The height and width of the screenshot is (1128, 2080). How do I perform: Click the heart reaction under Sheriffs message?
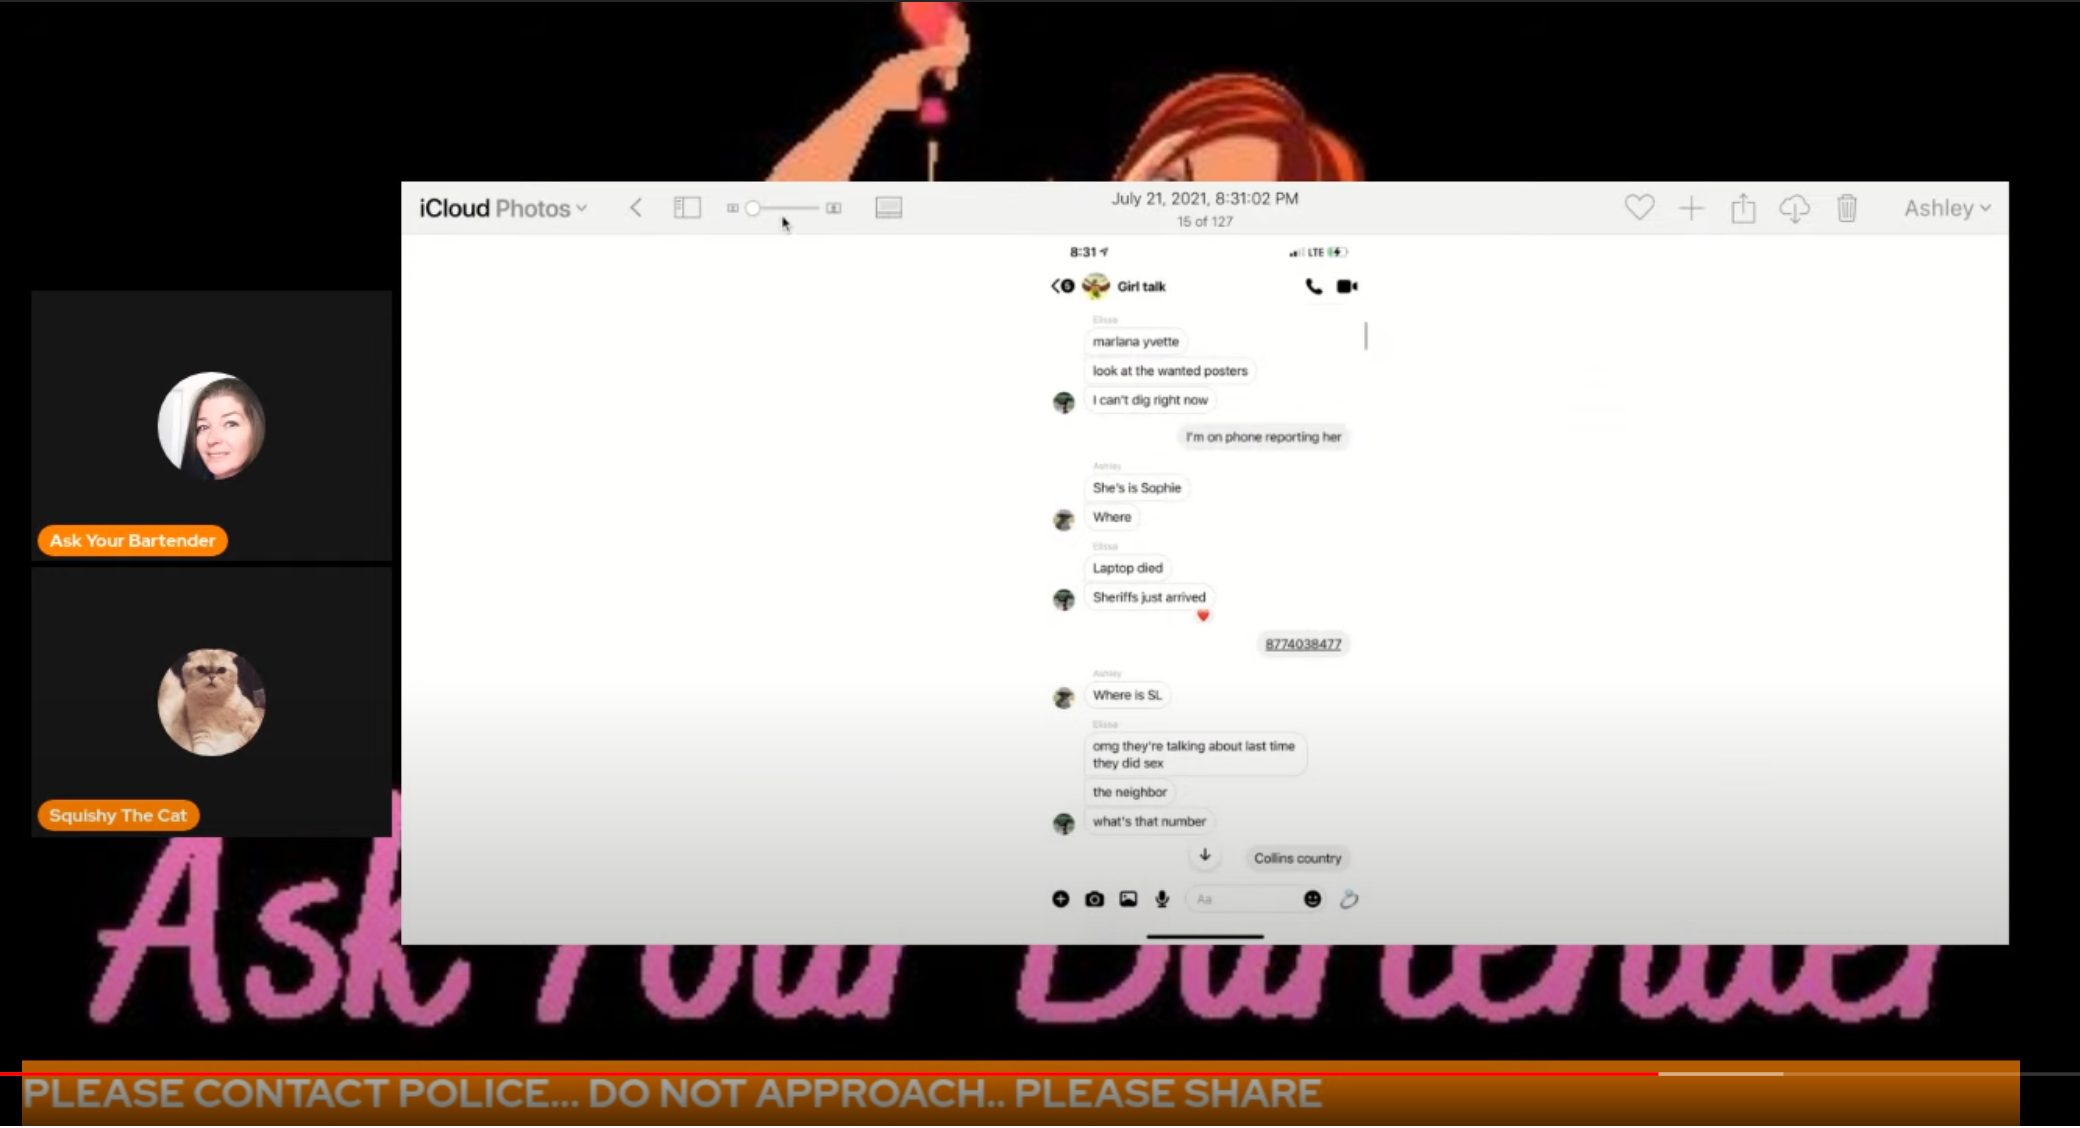click(1203, 615)
